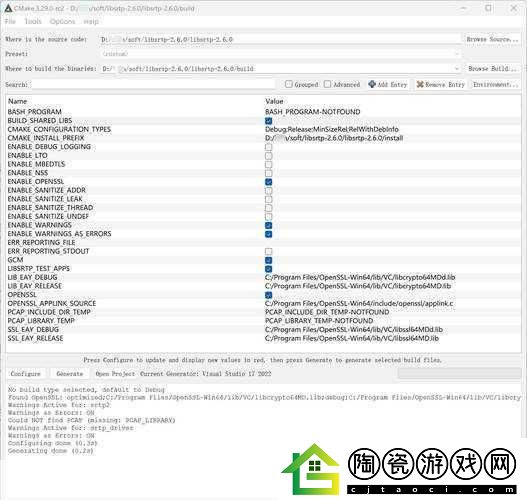Click the PCAP_LIBRARY_TEMP entry name
The width and height of the screenshot is (527, 500).
(41, 321)
